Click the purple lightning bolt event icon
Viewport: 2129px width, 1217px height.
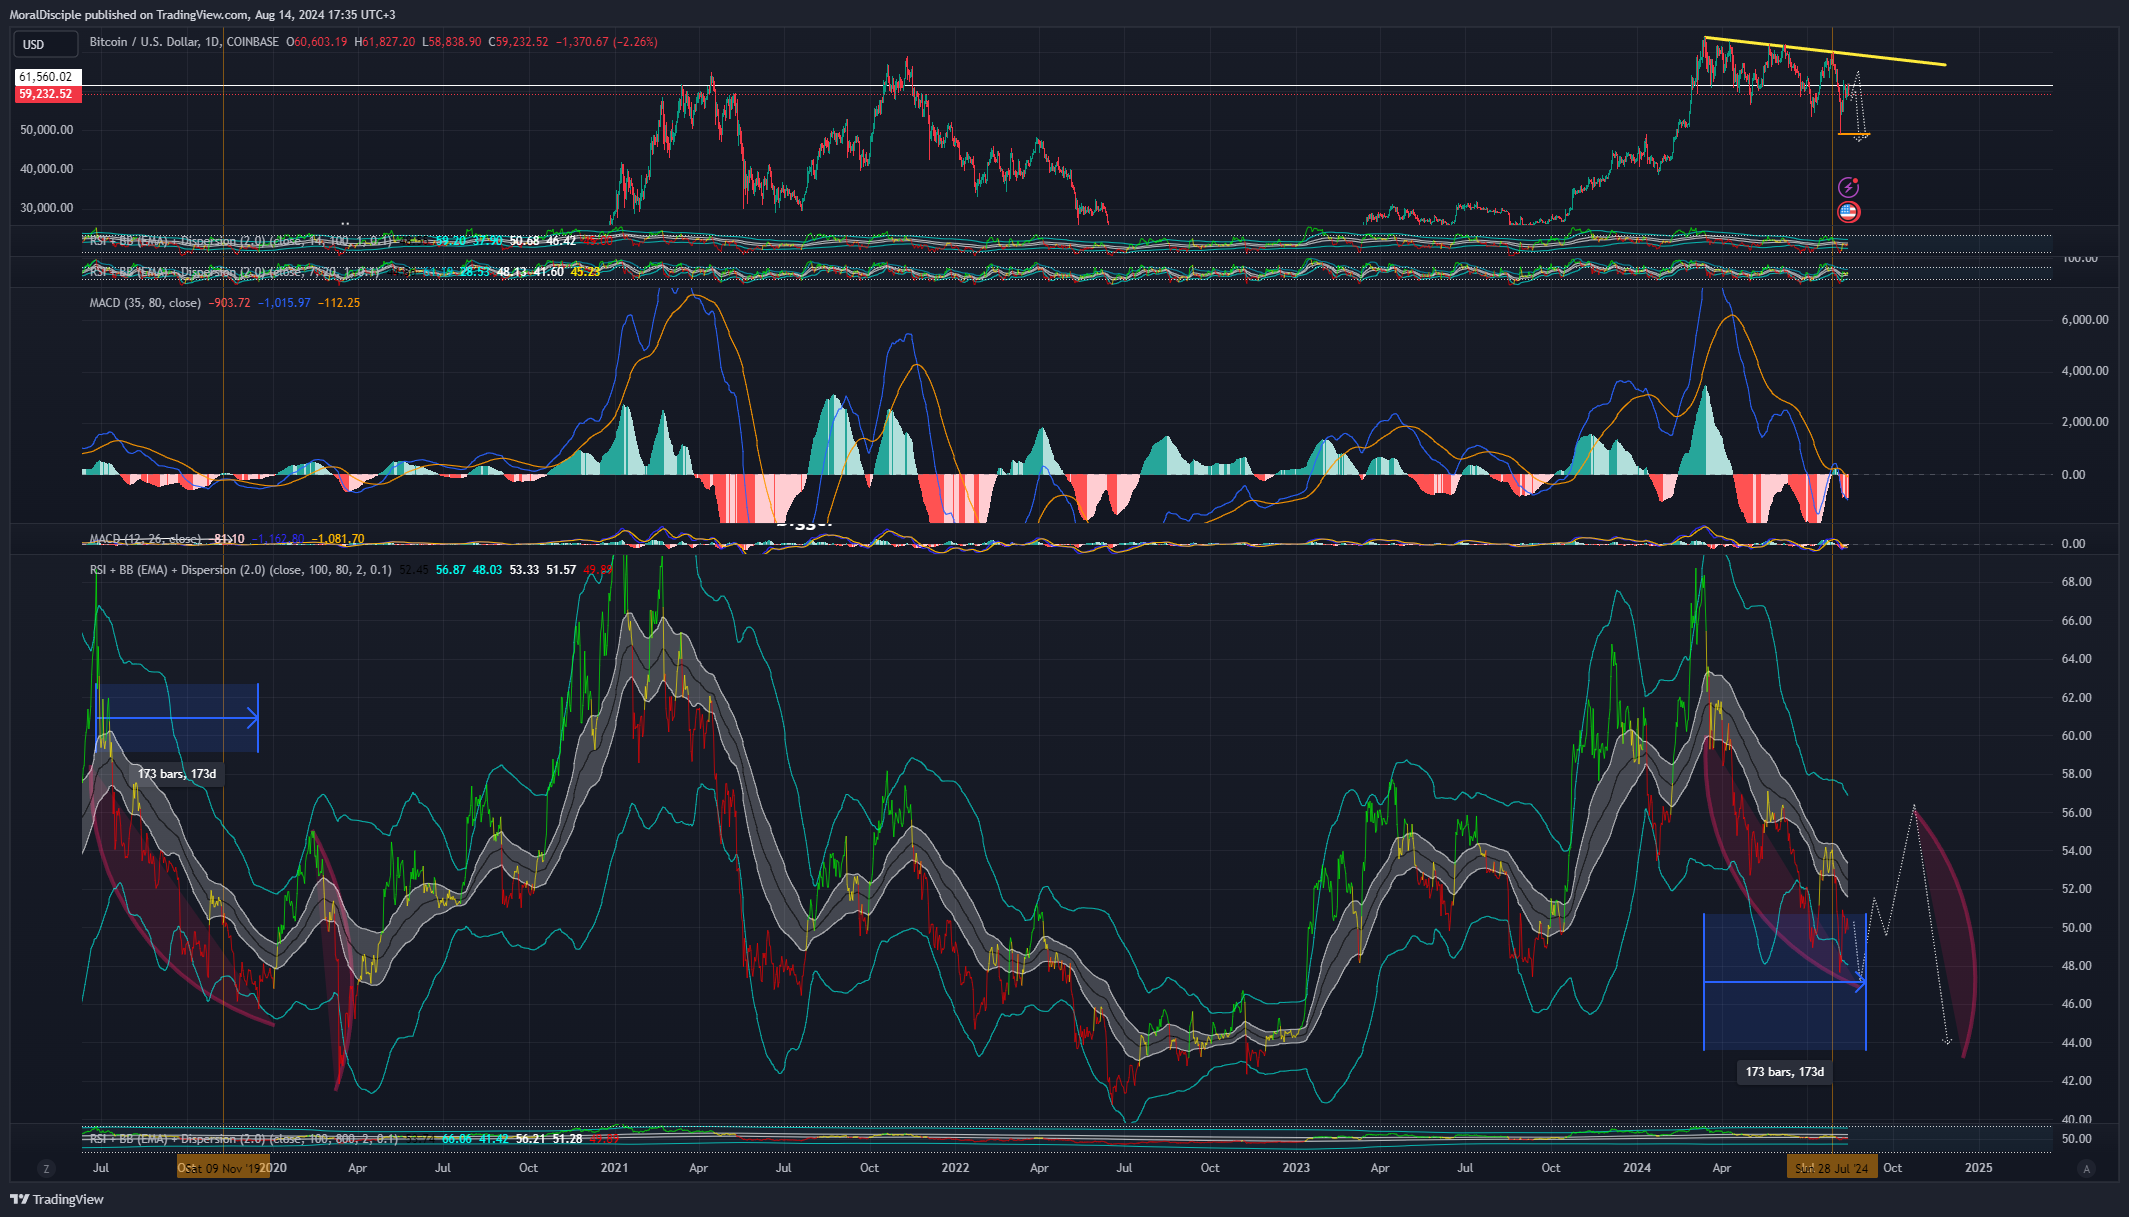pos(1849,187)
